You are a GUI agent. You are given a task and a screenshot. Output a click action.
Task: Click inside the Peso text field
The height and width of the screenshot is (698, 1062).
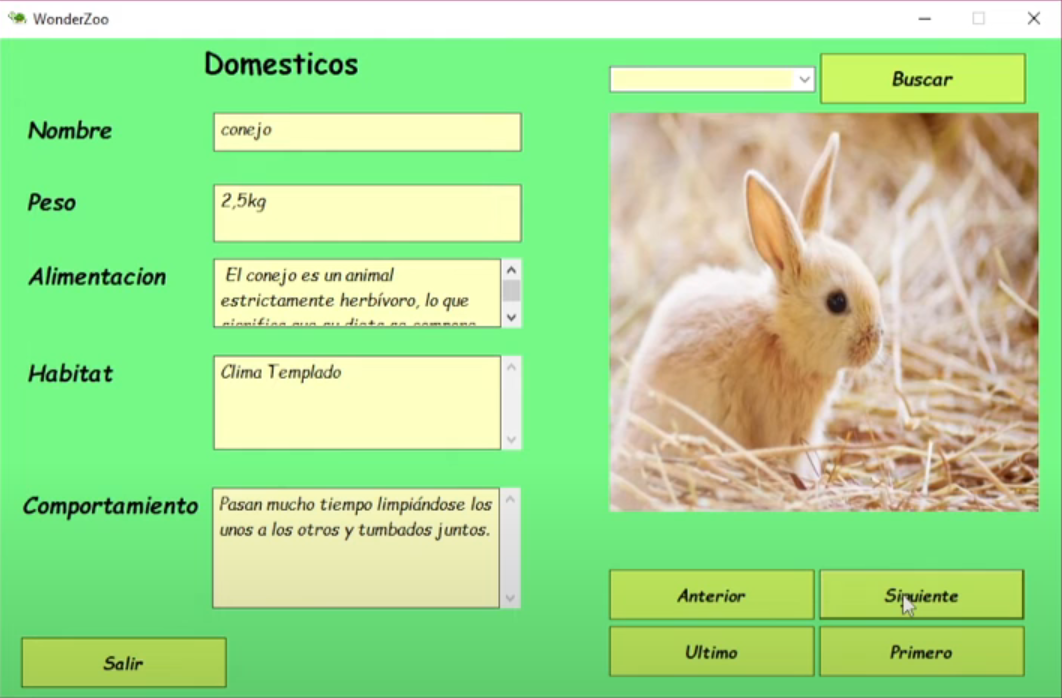(367, 213)
